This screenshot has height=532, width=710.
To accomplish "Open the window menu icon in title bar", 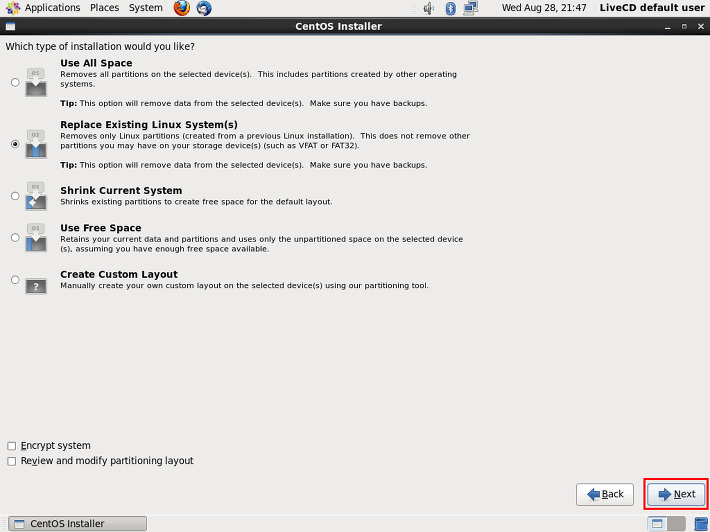I will [10, 26].
